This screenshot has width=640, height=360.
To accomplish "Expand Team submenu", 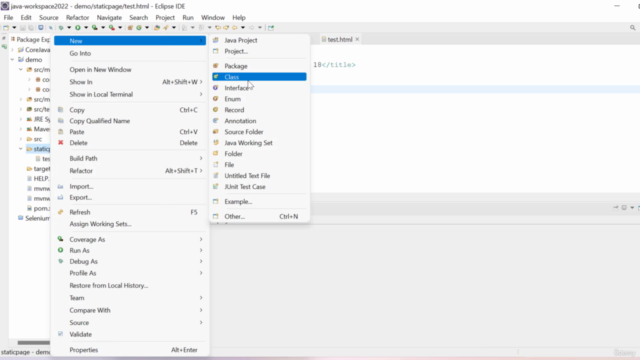I will [201, 298].
